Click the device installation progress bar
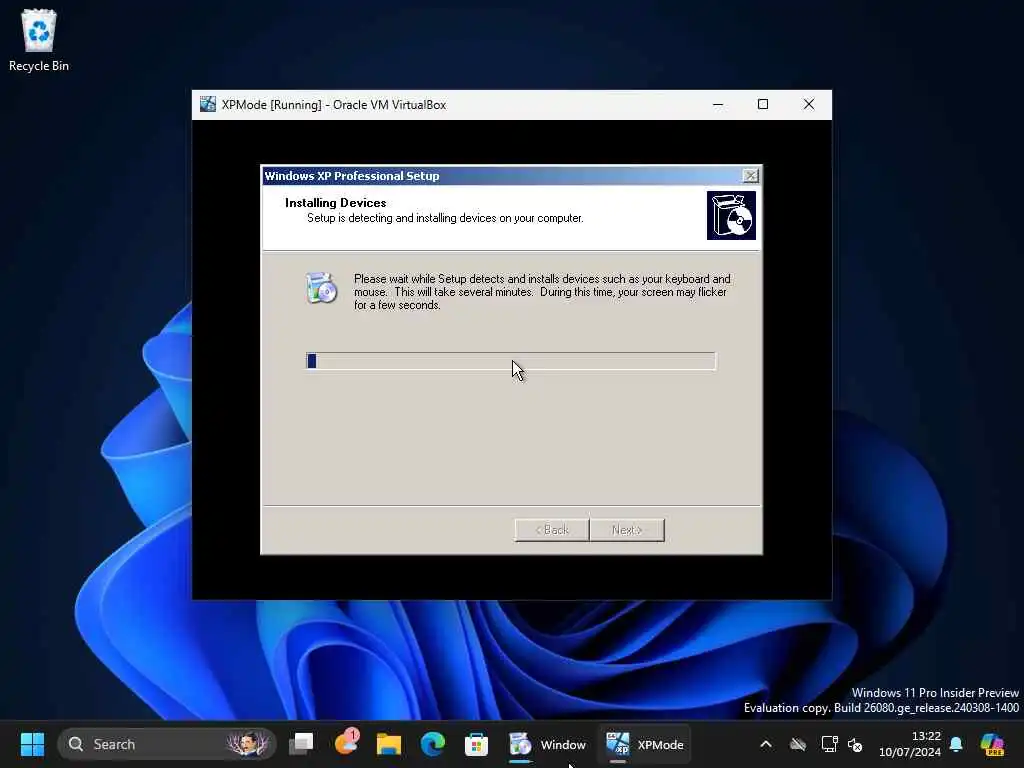This screenshot has height=768, width=1024. pos(511,361)
